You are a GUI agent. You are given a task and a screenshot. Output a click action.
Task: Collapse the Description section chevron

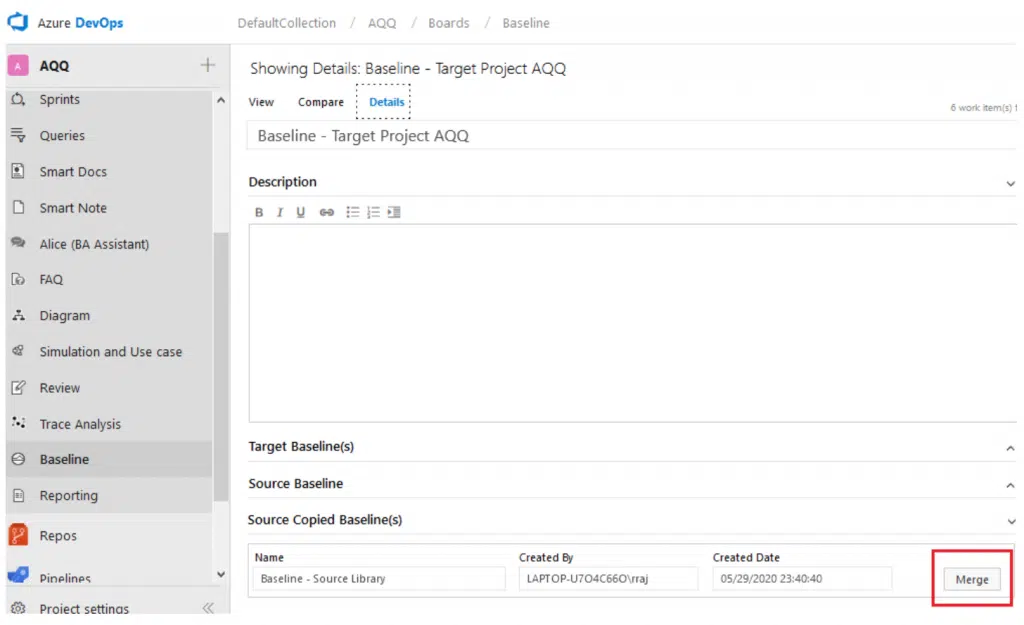pos(1010,184)
